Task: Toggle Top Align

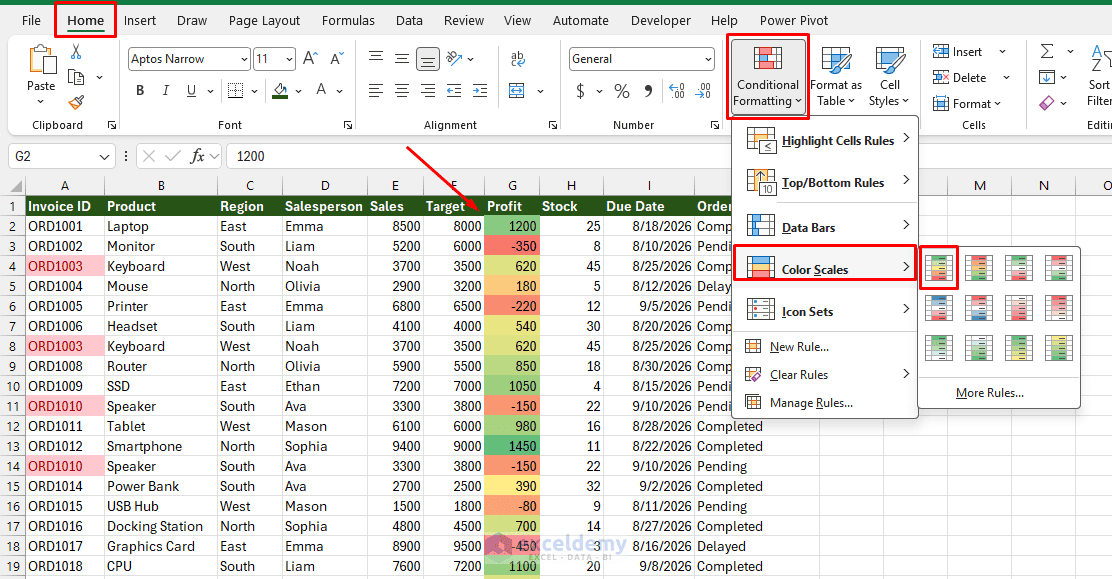Action: (x=376, y=58)
